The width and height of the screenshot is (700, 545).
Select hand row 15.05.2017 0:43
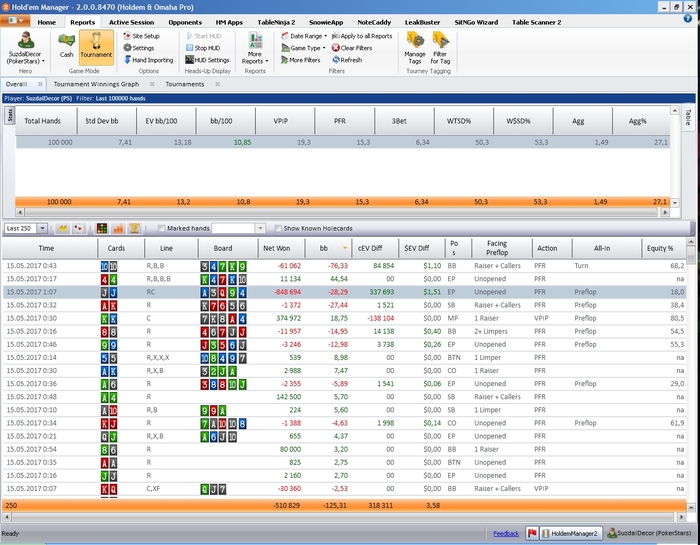(344, 266)
